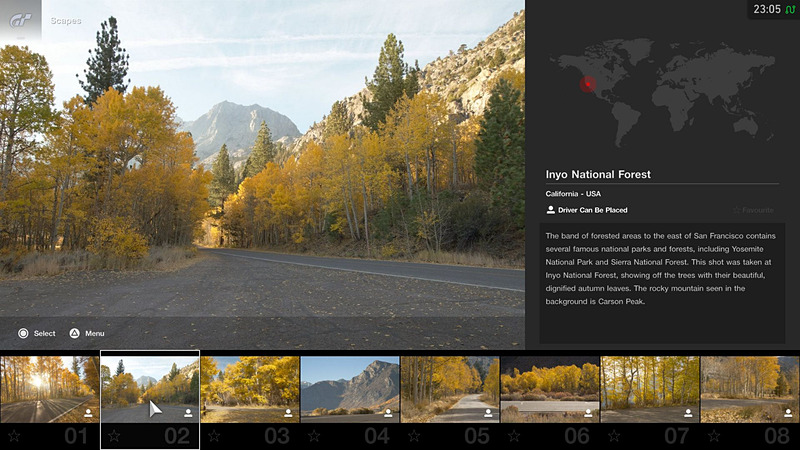Click the Inyo National Forest heading

click(x=598, y=174)
